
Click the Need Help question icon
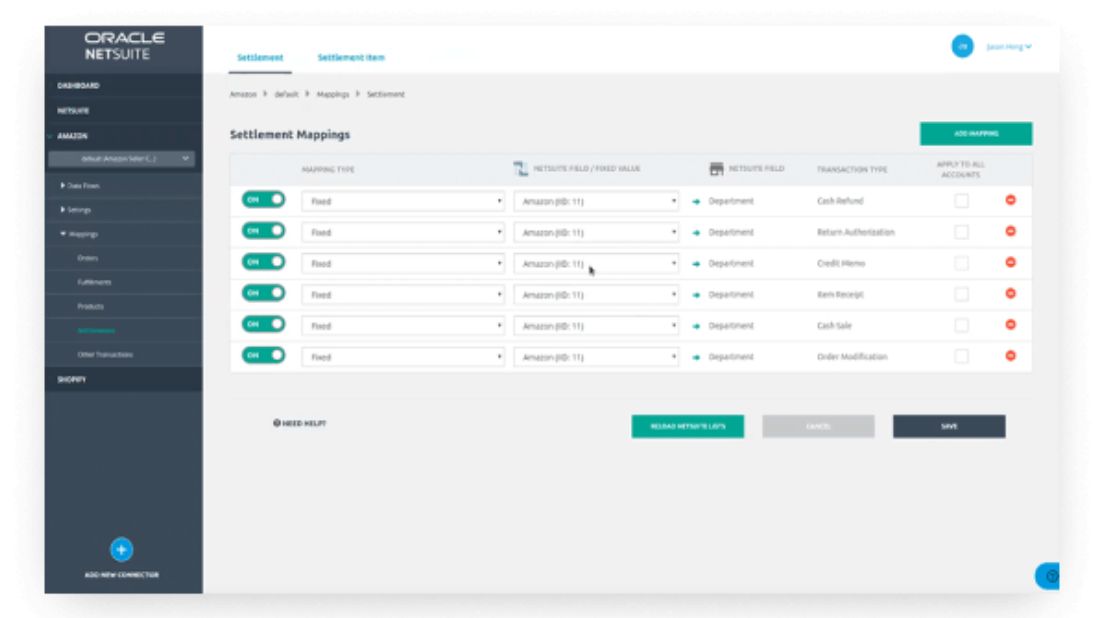[277, 424]
